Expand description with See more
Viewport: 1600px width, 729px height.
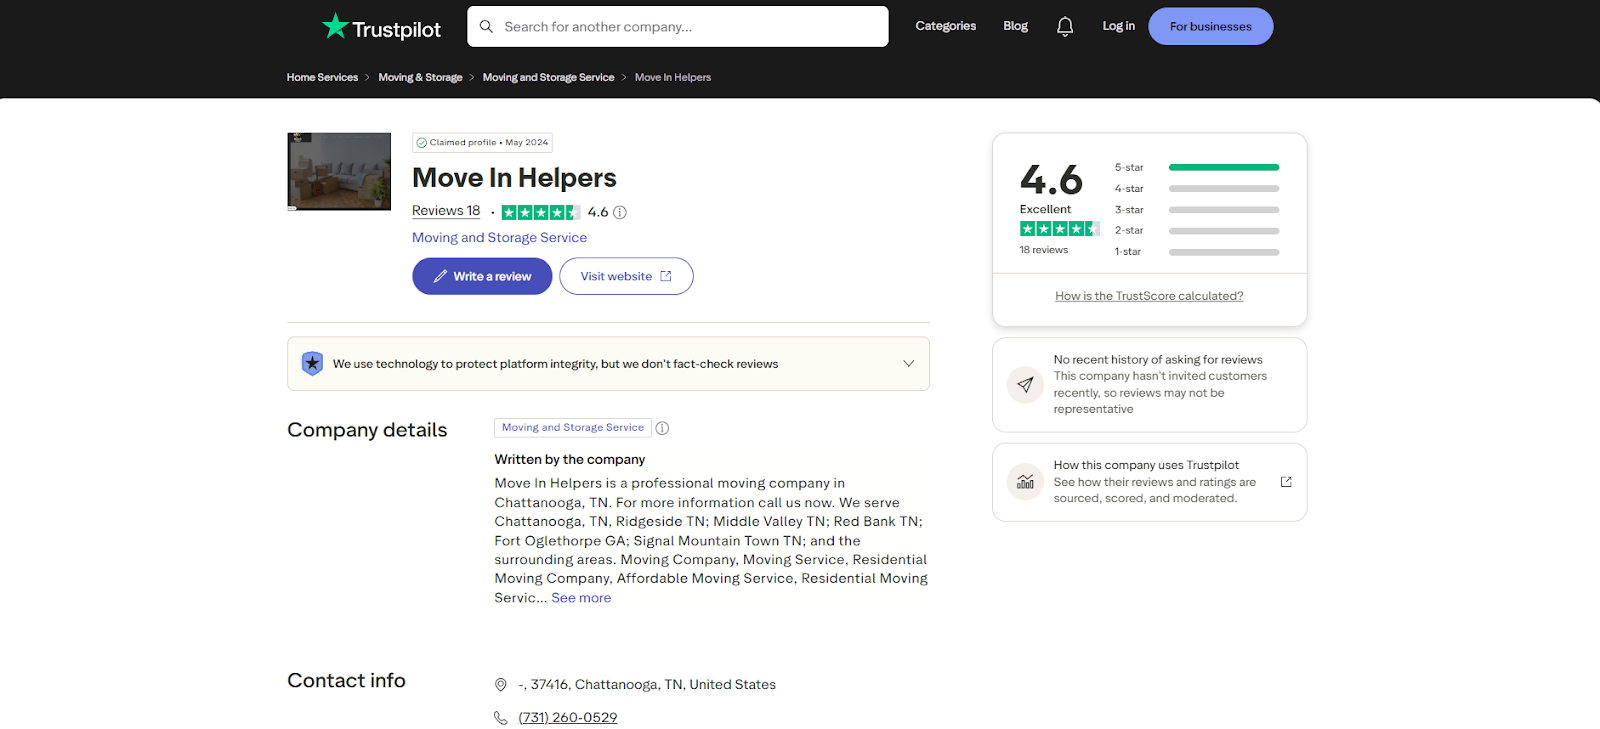click(581, 598)
